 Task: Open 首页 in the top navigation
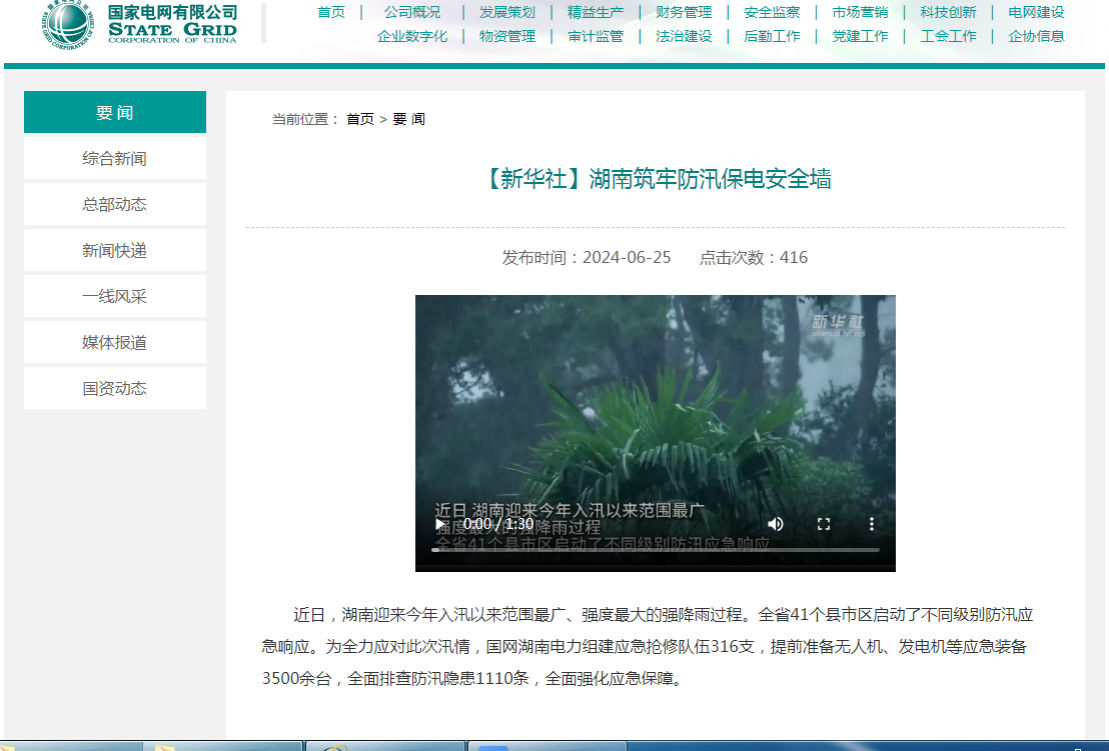[x=331, y=12]
